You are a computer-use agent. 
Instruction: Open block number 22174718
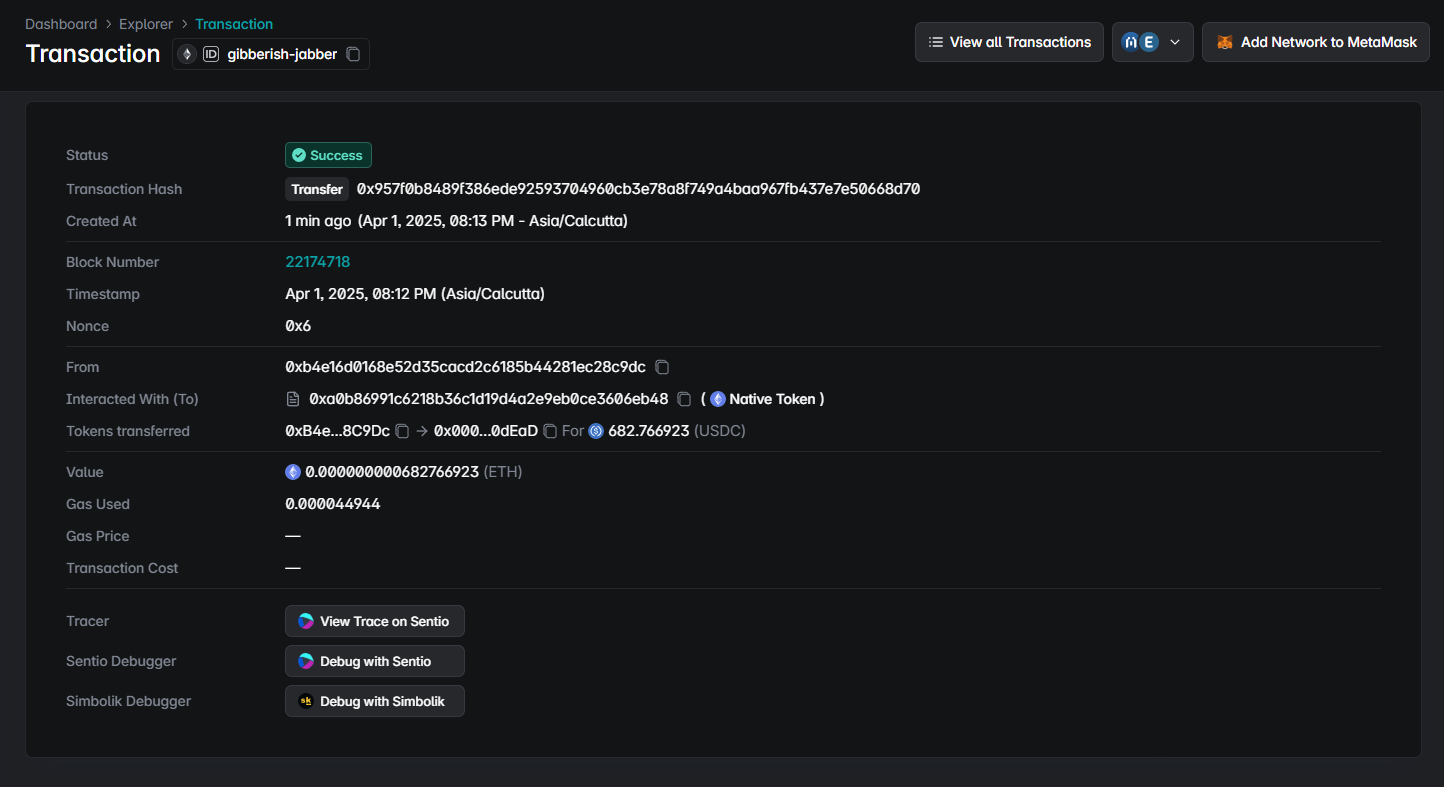(317, 262)
